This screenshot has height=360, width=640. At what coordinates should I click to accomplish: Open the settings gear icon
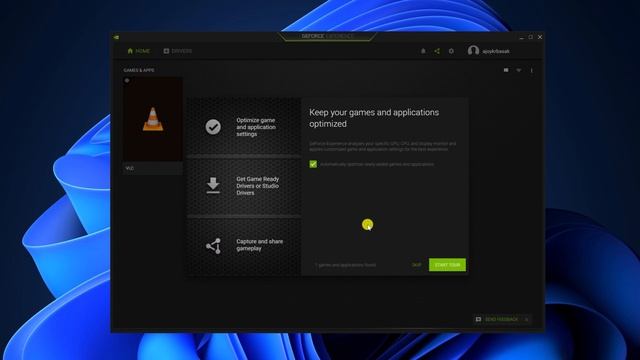click(x=451, y=51)
